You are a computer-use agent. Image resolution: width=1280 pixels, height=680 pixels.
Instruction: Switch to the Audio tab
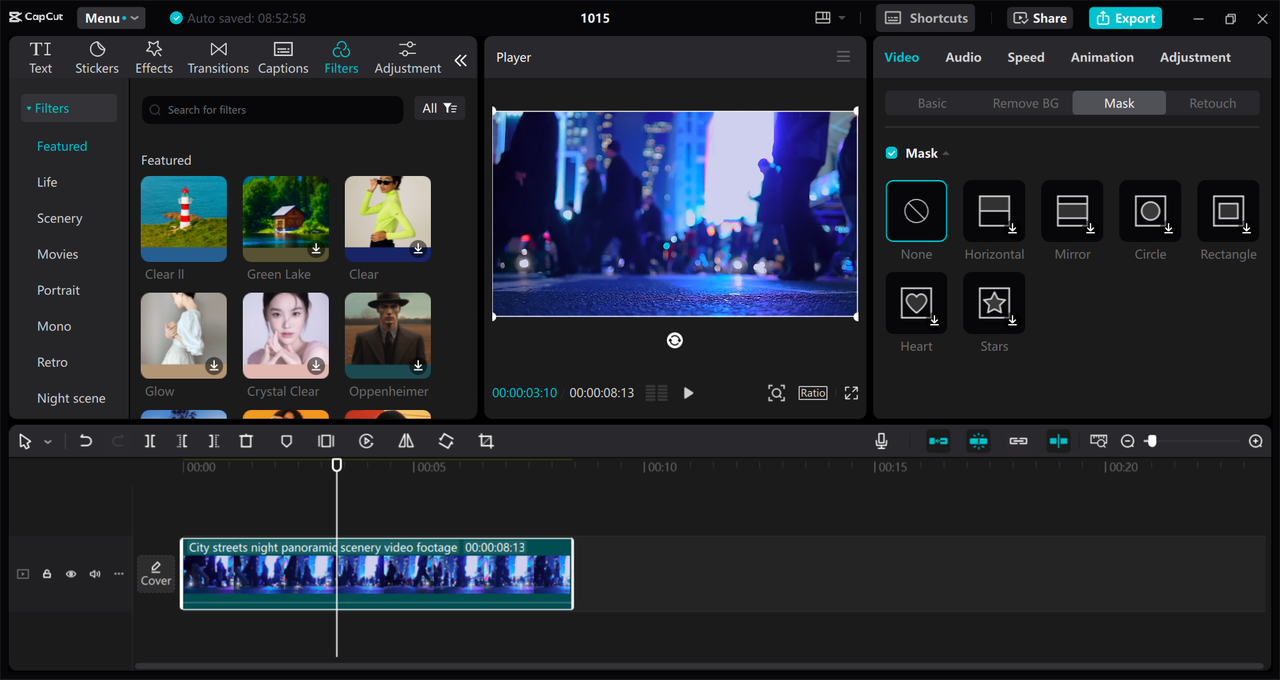pos(963,57)
